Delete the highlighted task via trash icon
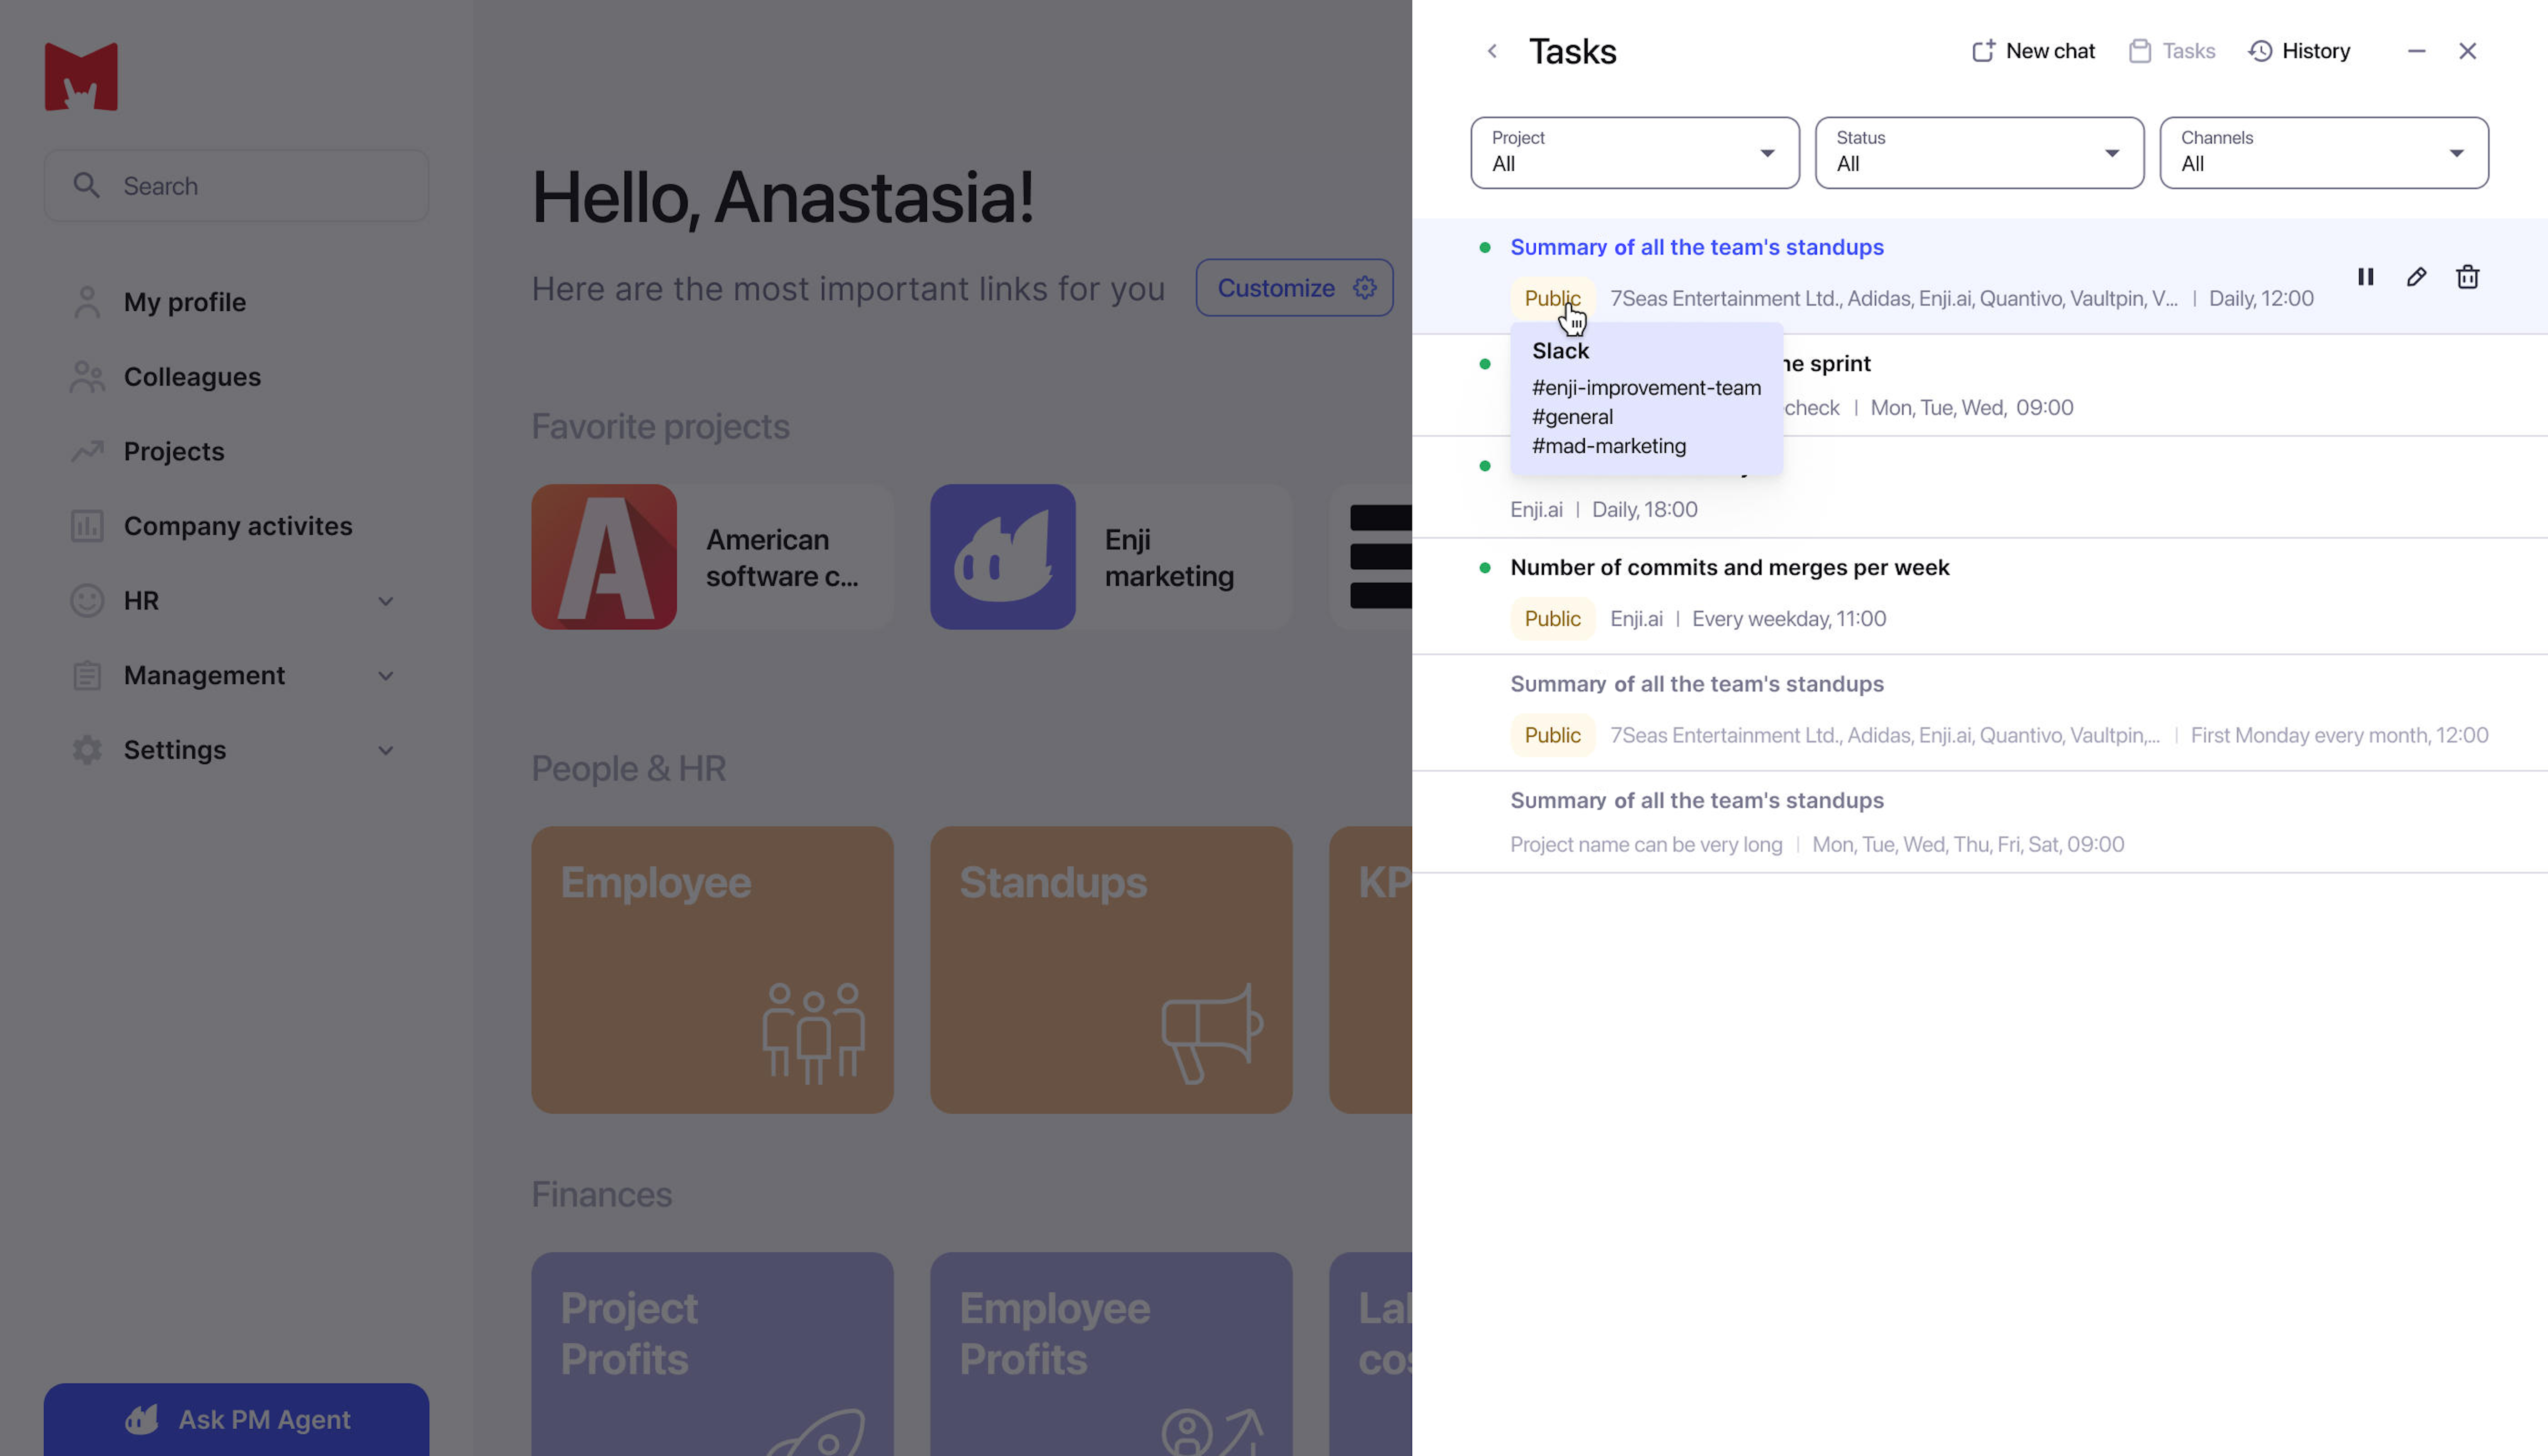Viewport: 2548px width, 1456px height. pos(2467,277)
